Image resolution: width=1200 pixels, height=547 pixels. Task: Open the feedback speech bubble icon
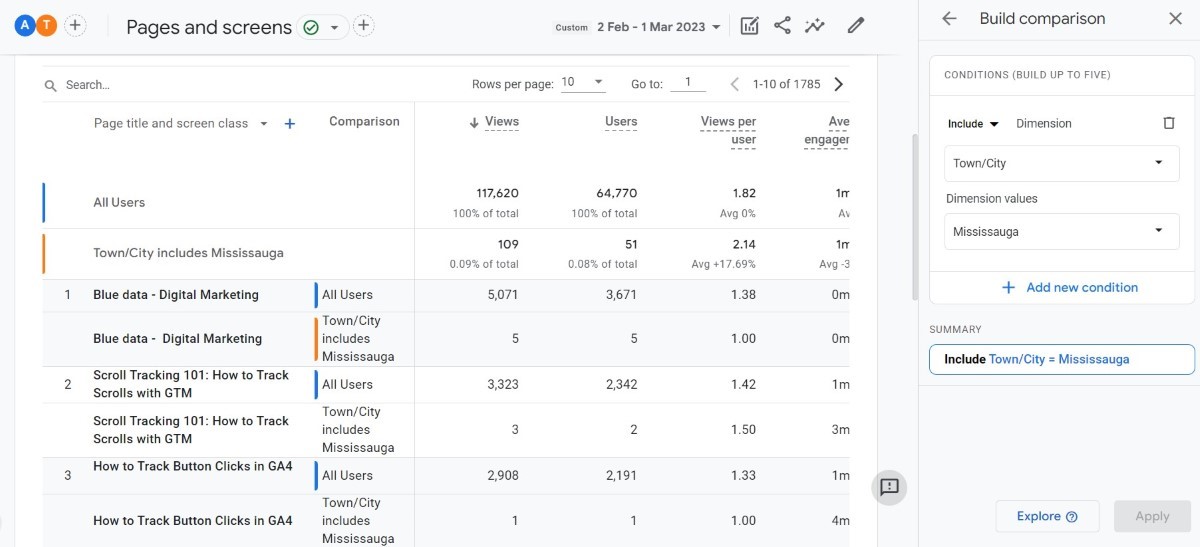point(889,487)
